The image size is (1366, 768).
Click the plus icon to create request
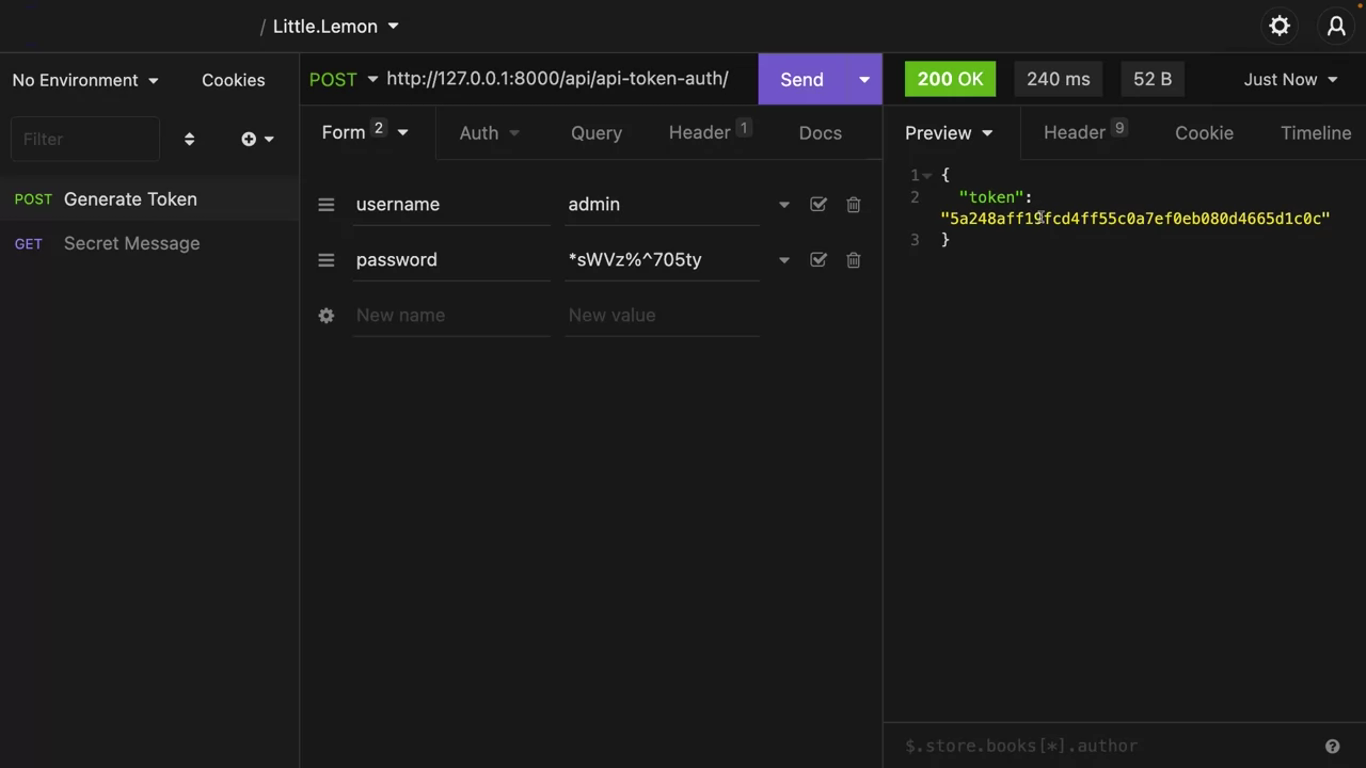(x=249, y=139)
